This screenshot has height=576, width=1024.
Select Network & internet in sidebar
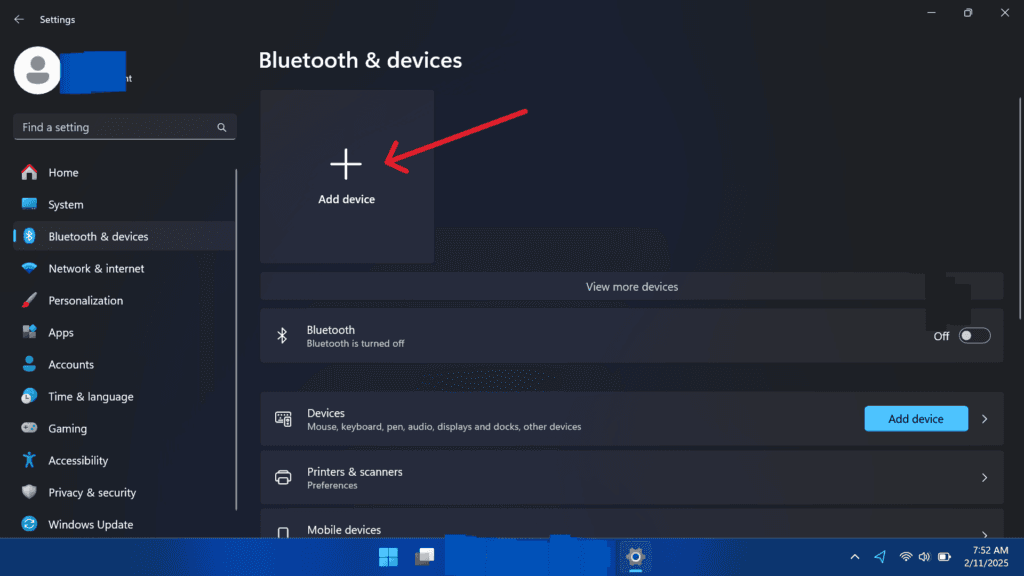[124, 268]
